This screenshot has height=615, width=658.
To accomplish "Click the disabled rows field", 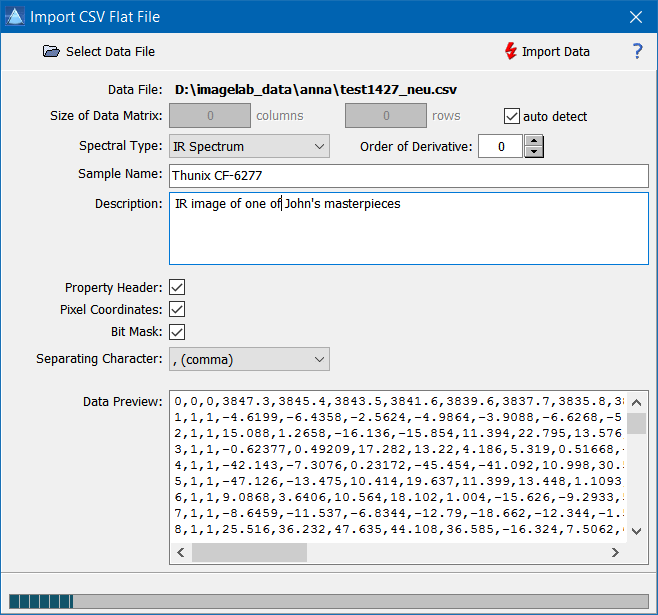I will click(386, 116).
